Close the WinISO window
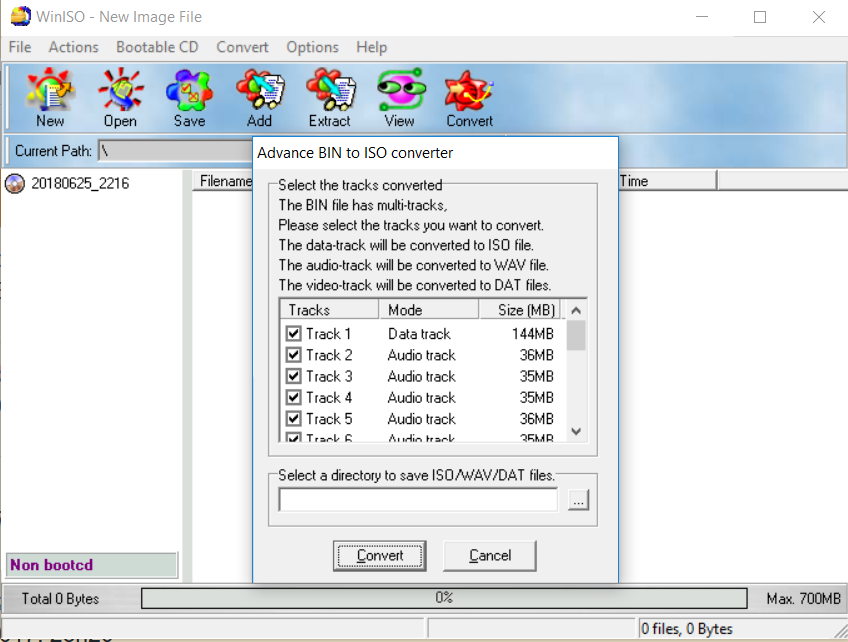 (x=819, y=17)
